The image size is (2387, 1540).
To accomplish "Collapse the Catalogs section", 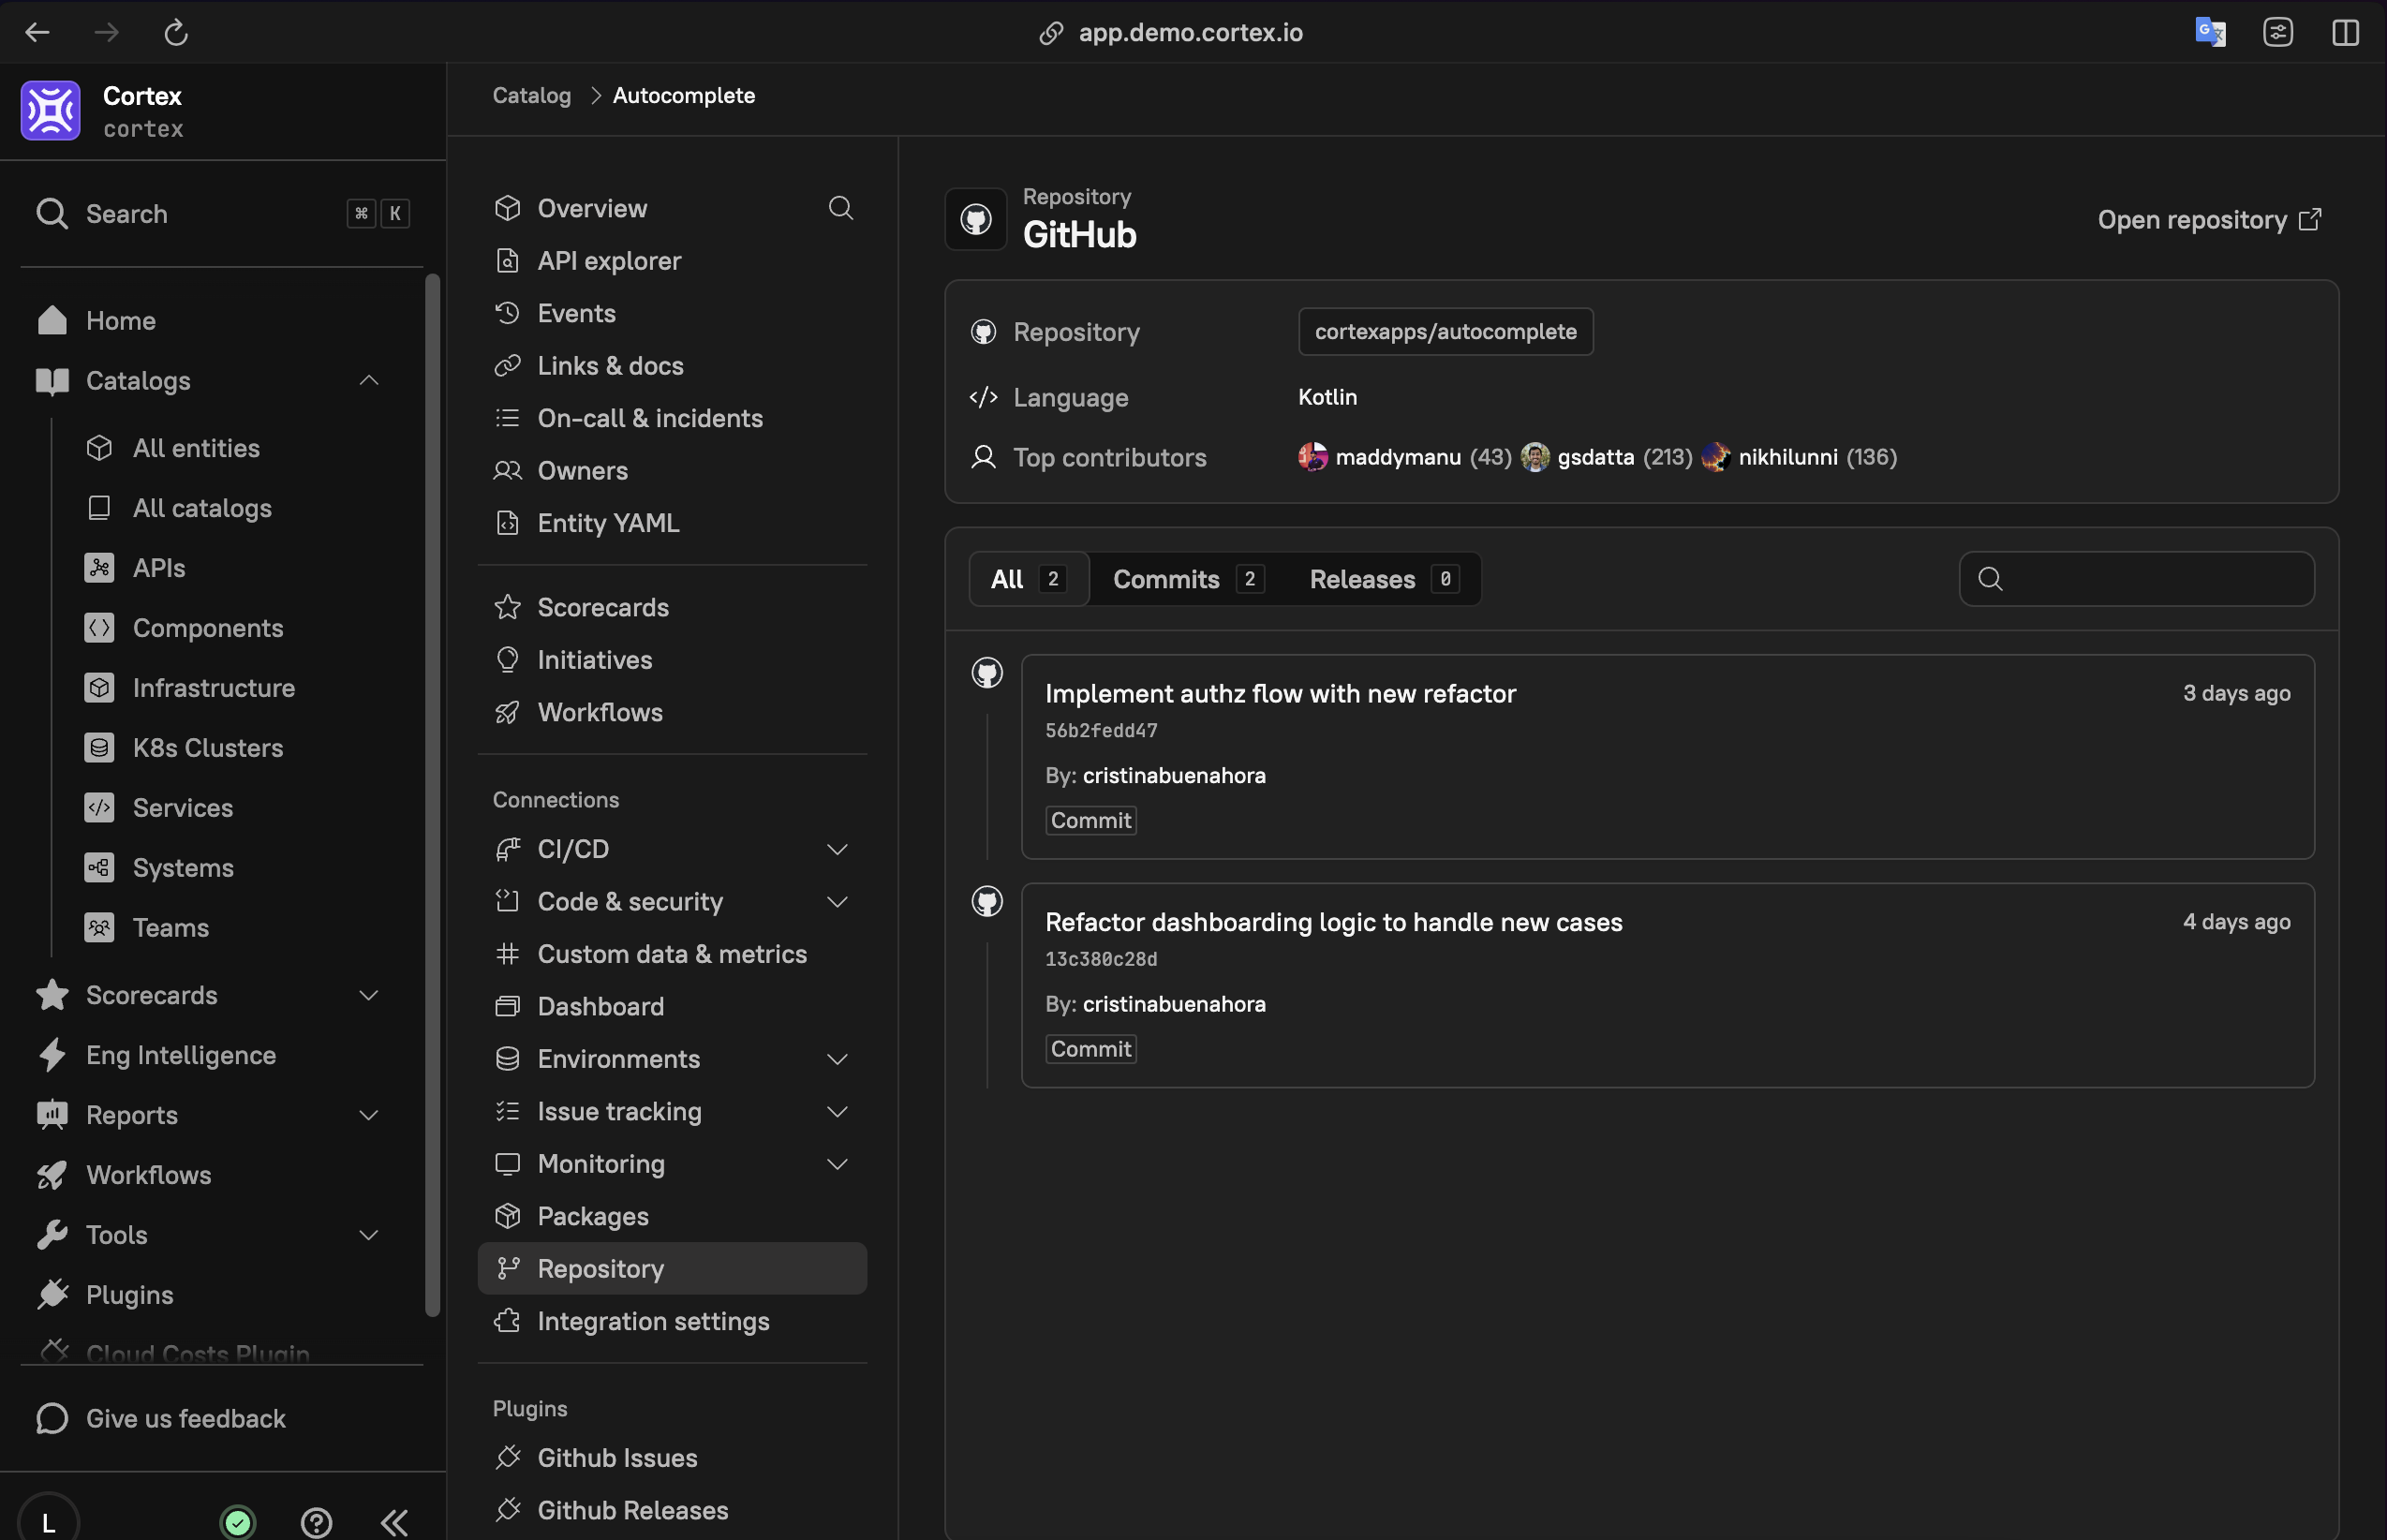I will coord(369,381).
